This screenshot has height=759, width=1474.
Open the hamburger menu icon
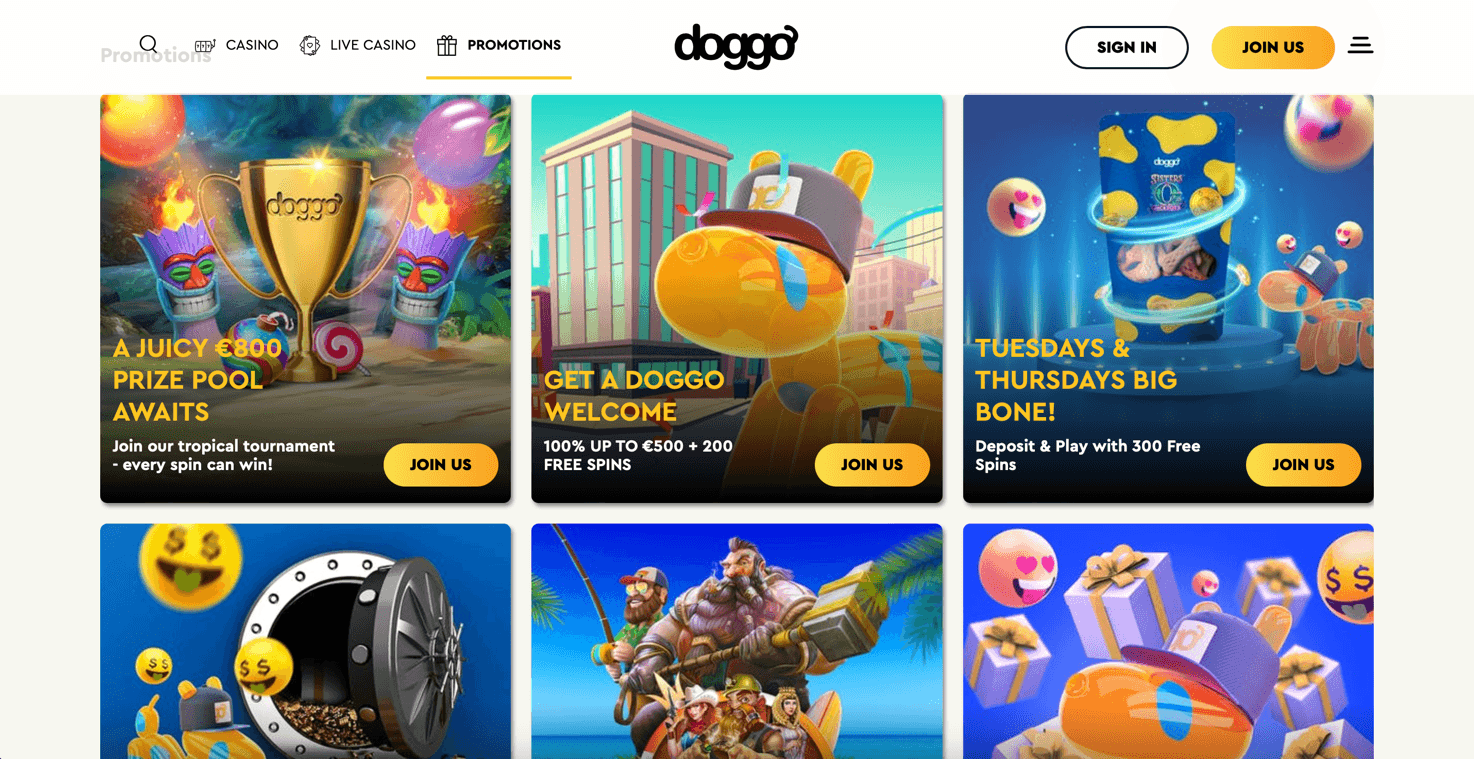1360,45
